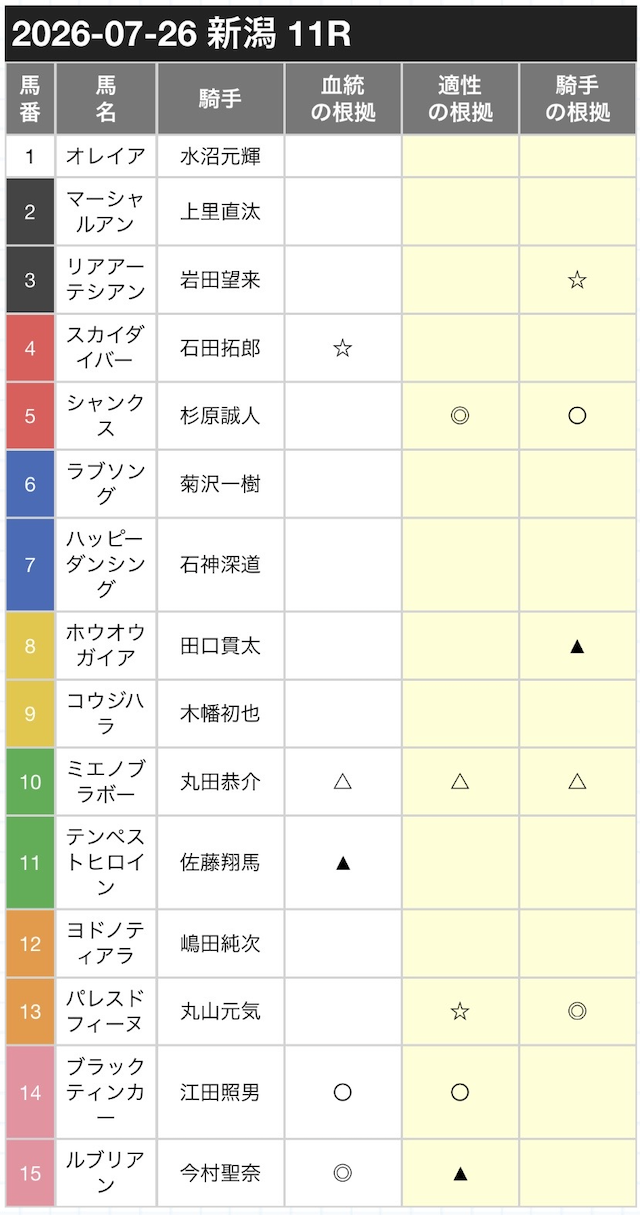Click the star mark in Skydiver's bloodline column
This screenshot has width=640, height=1215.
(342, 348)
